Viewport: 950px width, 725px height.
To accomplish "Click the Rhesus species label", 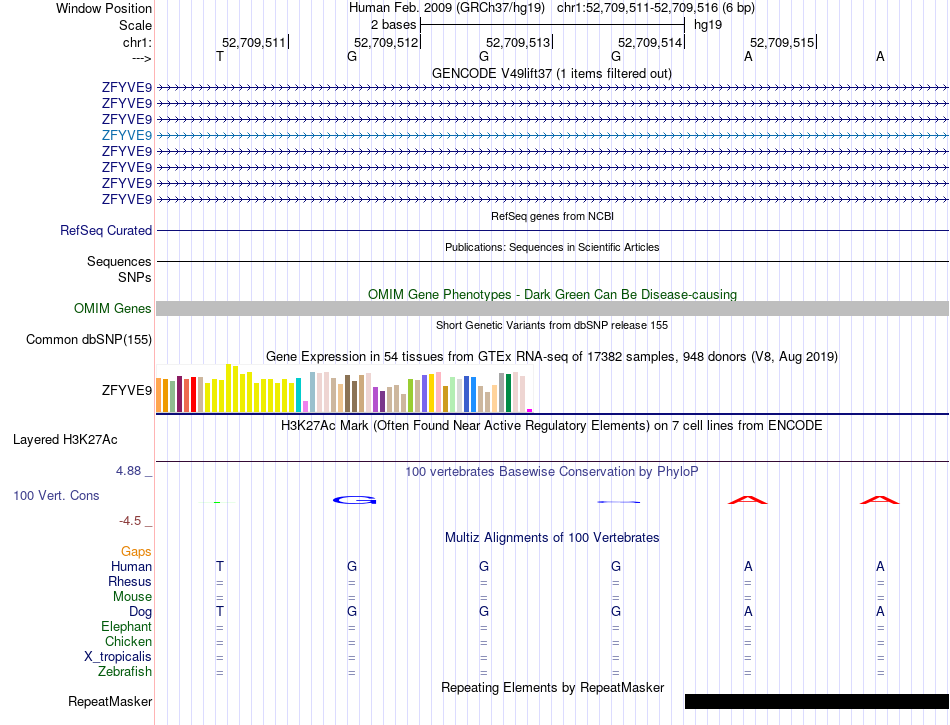I will 130,581.
